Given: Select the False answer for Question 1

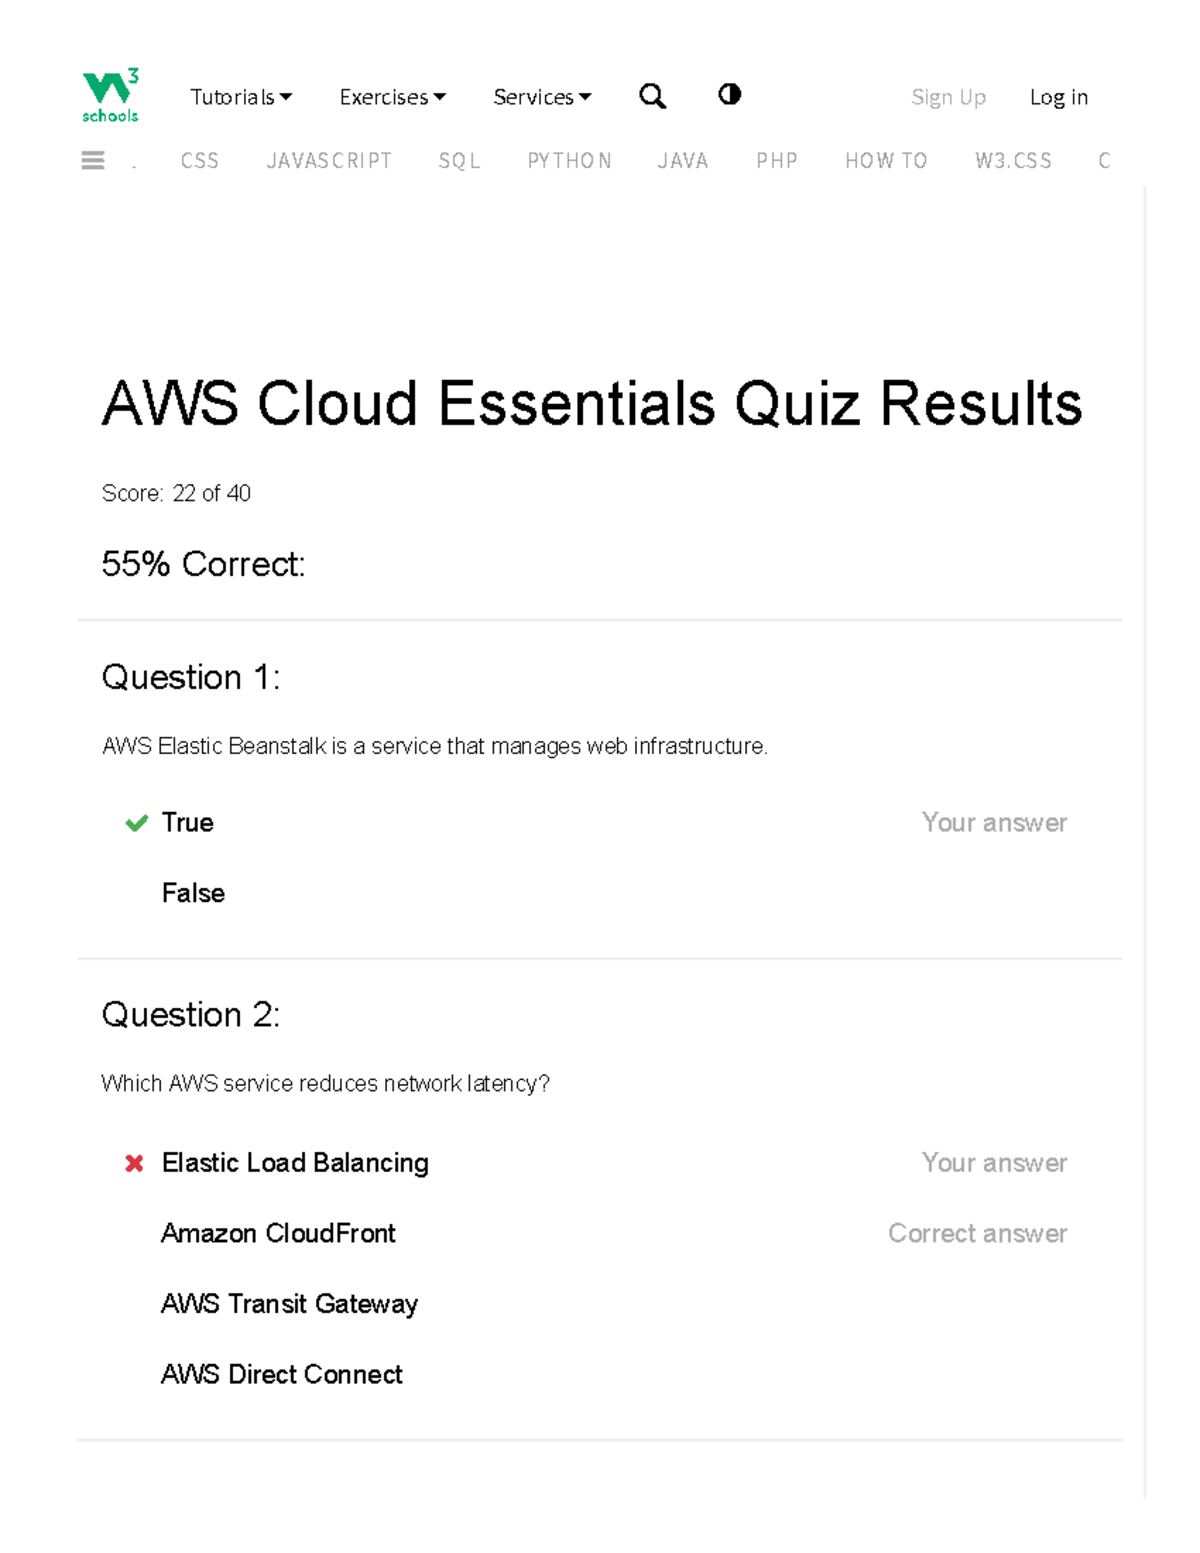Looking at the screenshot, I should point(193,893).
